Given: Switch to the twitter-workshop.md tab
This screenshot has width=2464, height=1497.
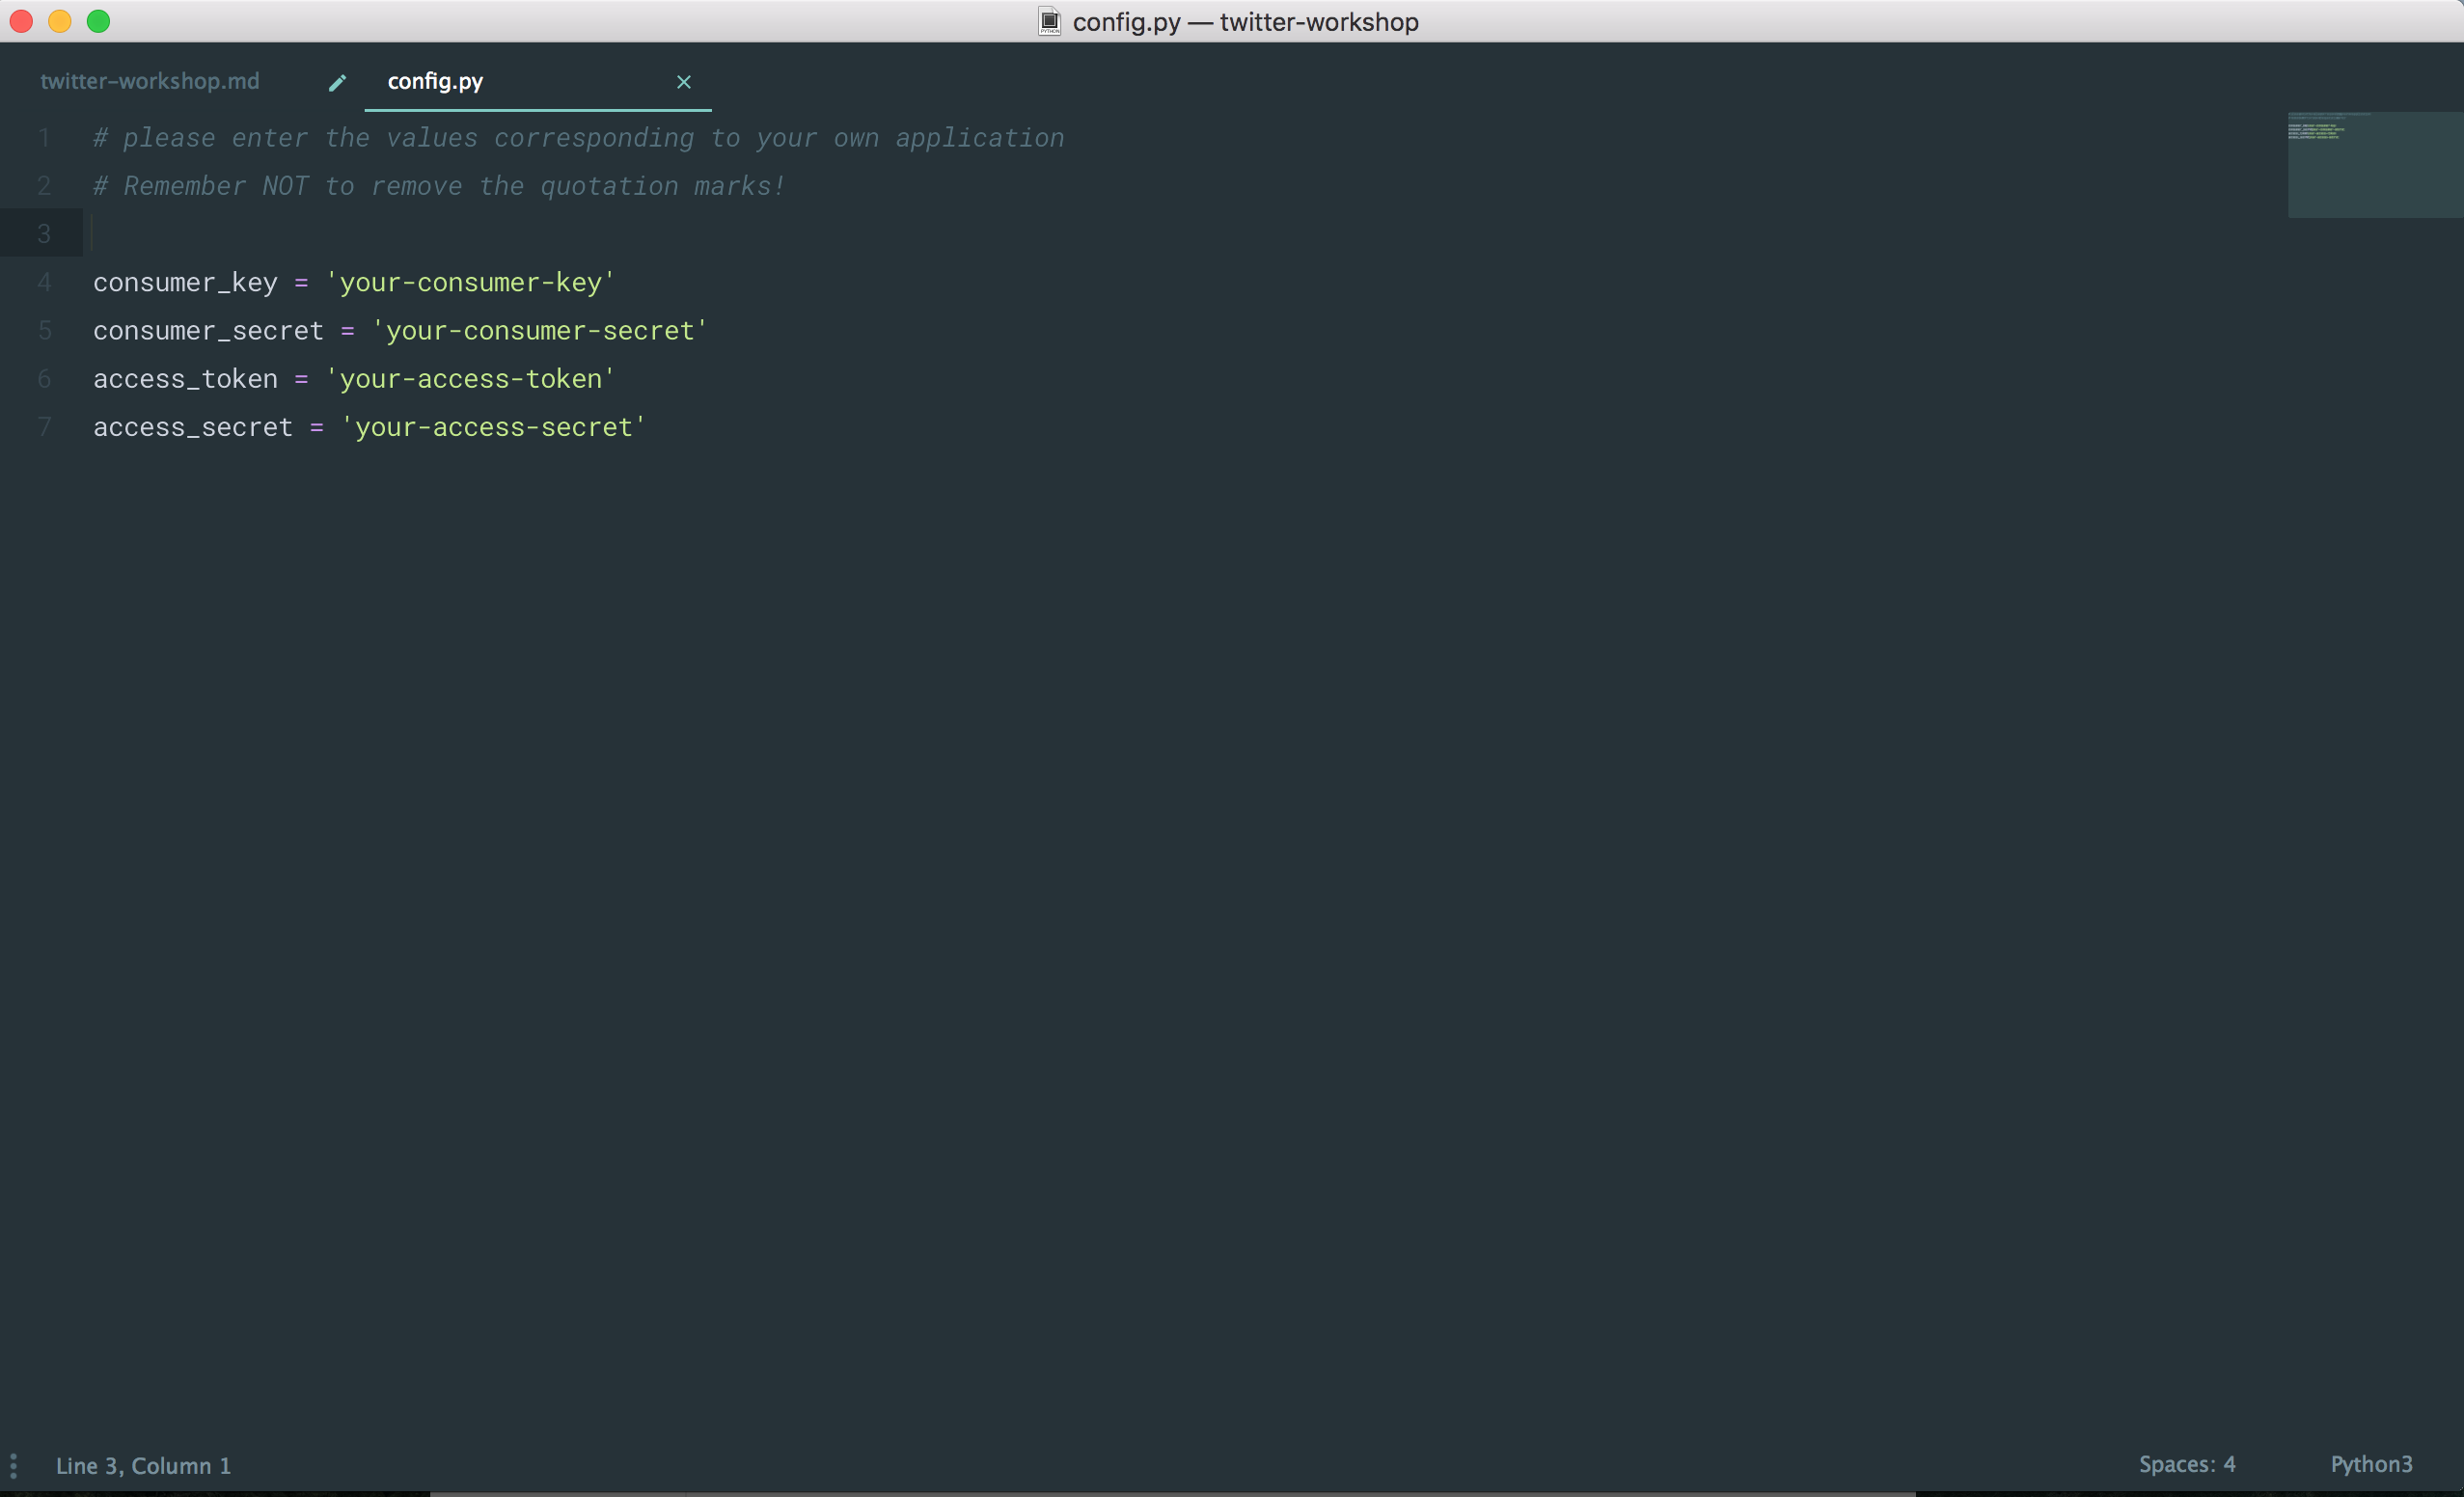Looking at the screenshot, I should (150, 81).
